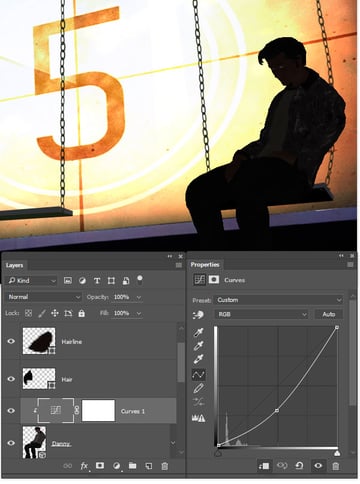Viewport: 360px width, 484px height.
Task: Select the gray point eyedropper
Action: [199, 346]
